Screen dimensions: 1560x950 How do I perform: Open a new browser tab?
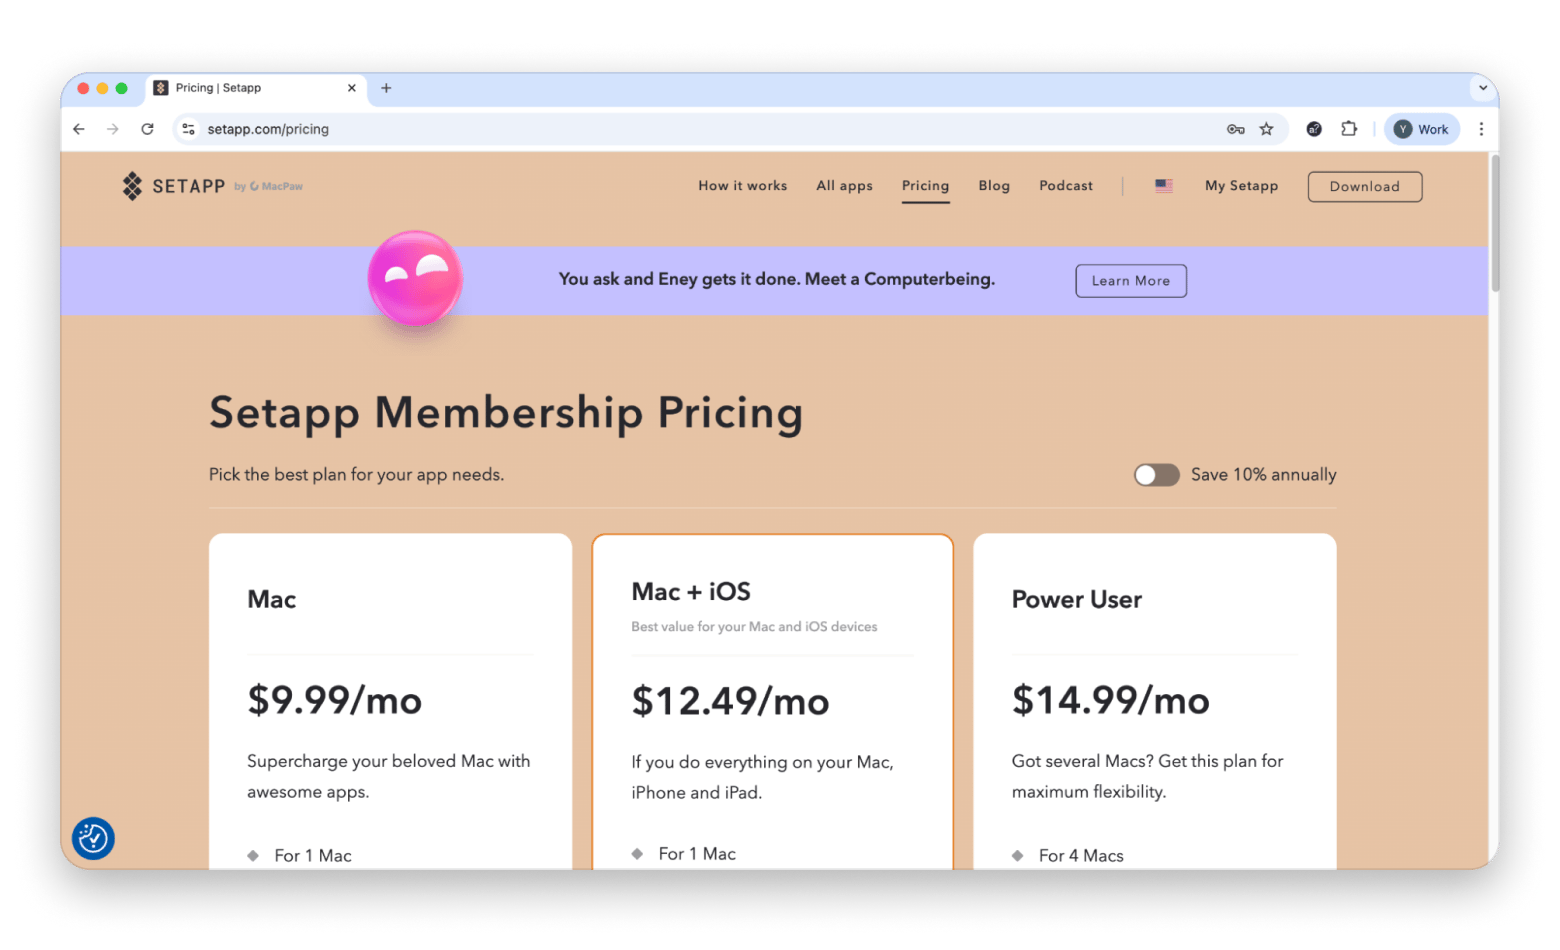386,88
